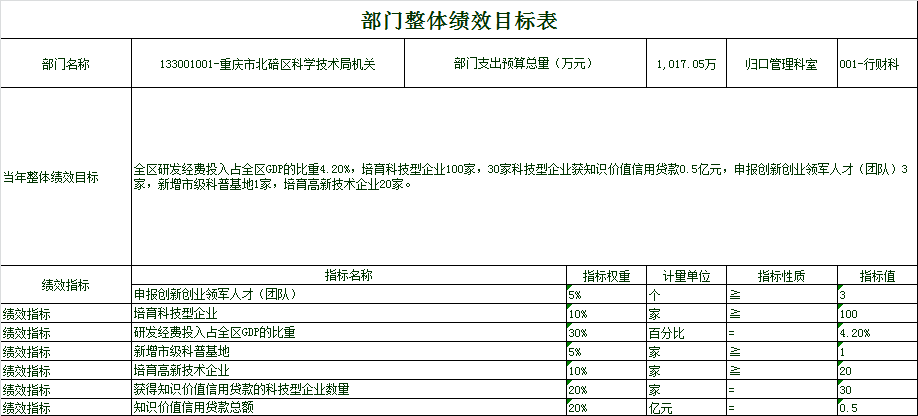Click the '当年整体绩效目标' label
The image size is (918, 416).
point(66,177)
